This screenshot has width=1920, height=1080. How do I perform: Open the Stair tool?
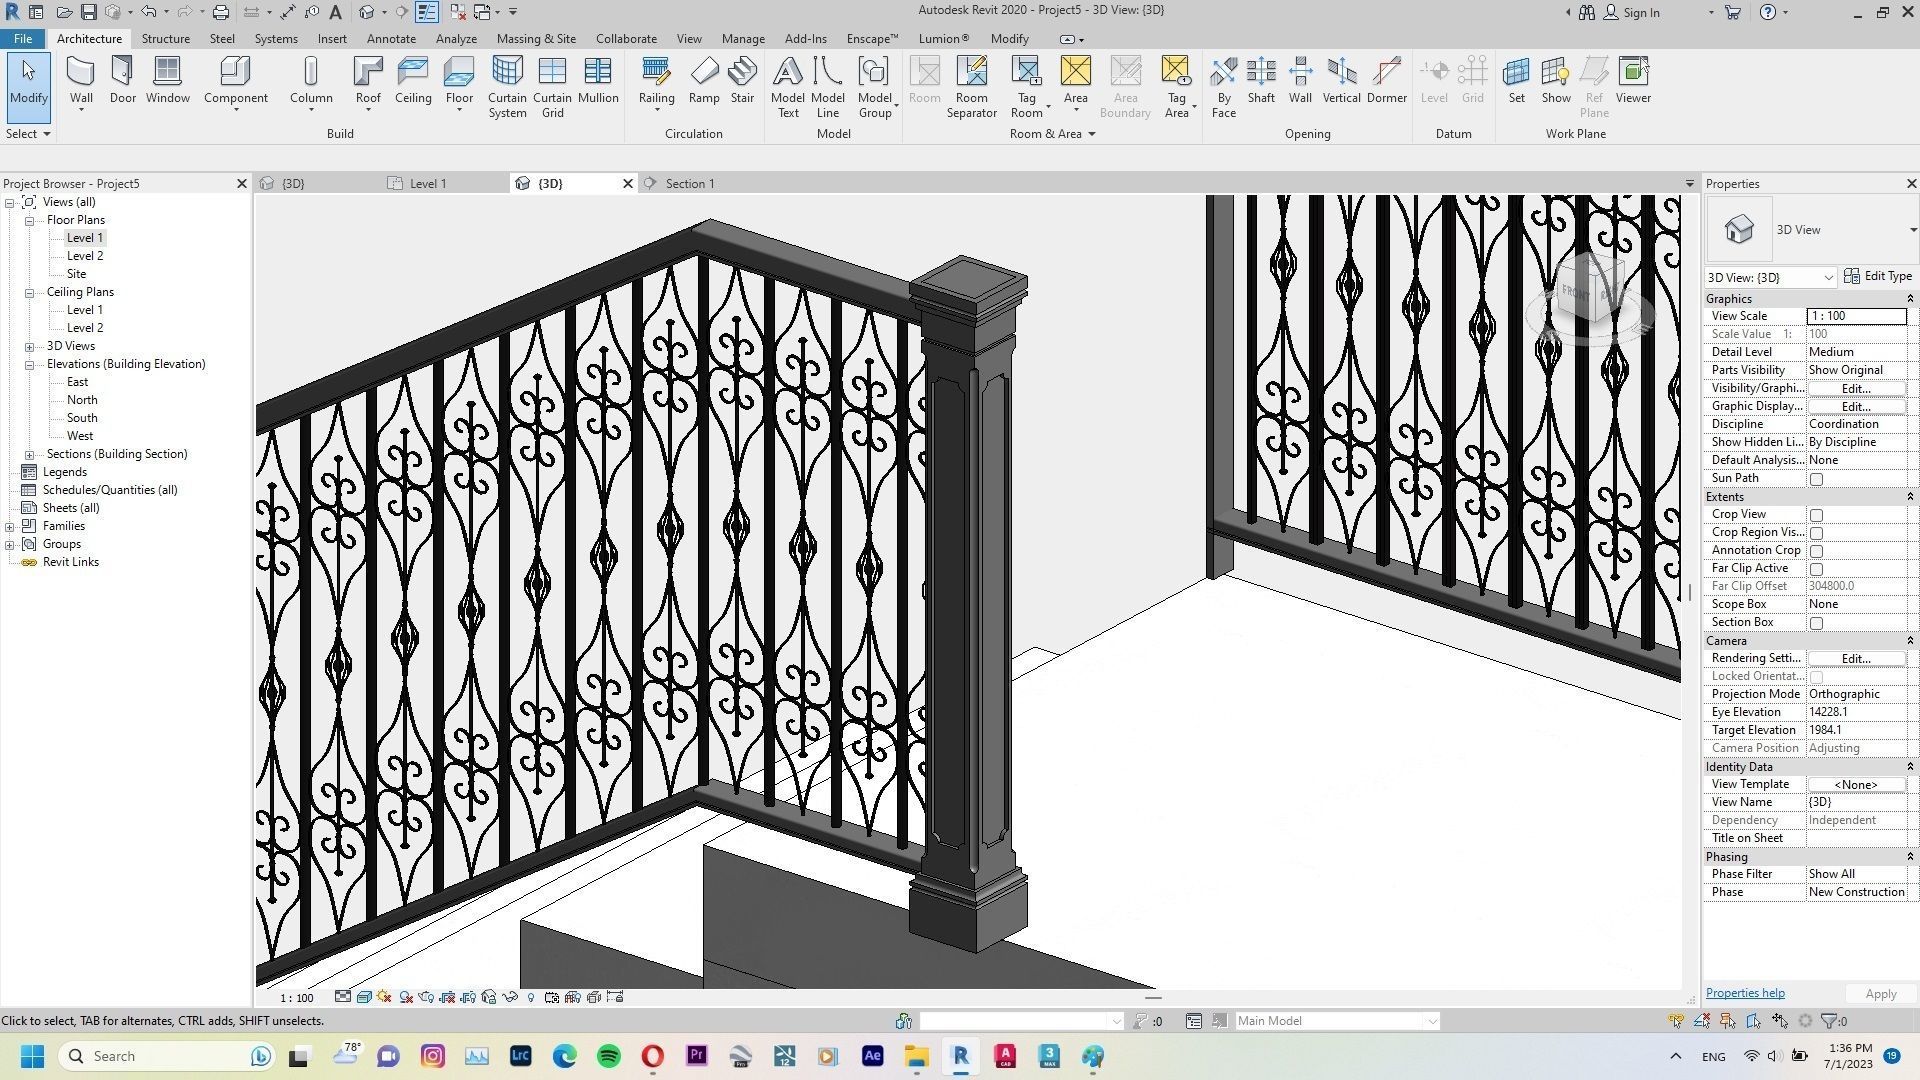click(742, 80)
